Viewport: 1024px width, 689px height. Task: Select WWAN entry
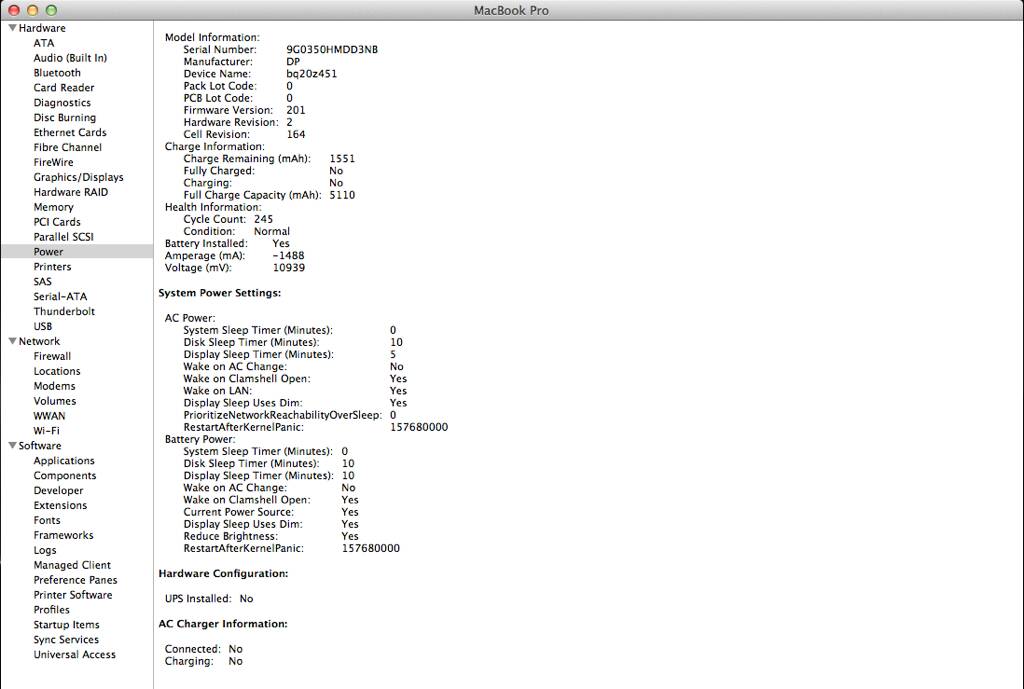[x=49, y=416]
